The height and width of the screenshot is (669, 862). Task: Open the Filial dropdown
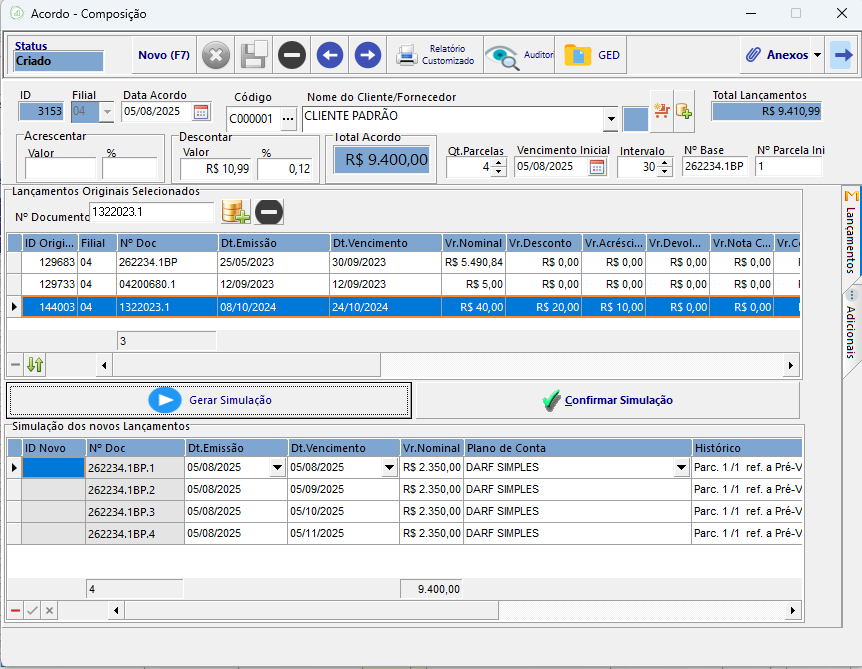[x=107, y=112]
